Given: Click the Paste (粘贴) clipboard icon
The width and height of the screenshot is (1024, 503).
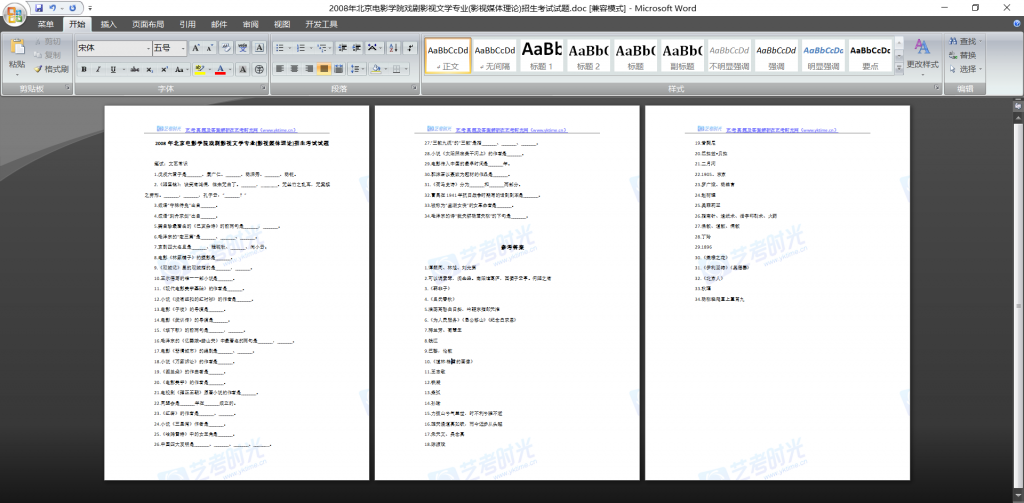Looking at the screenshot, I should 17,50.
